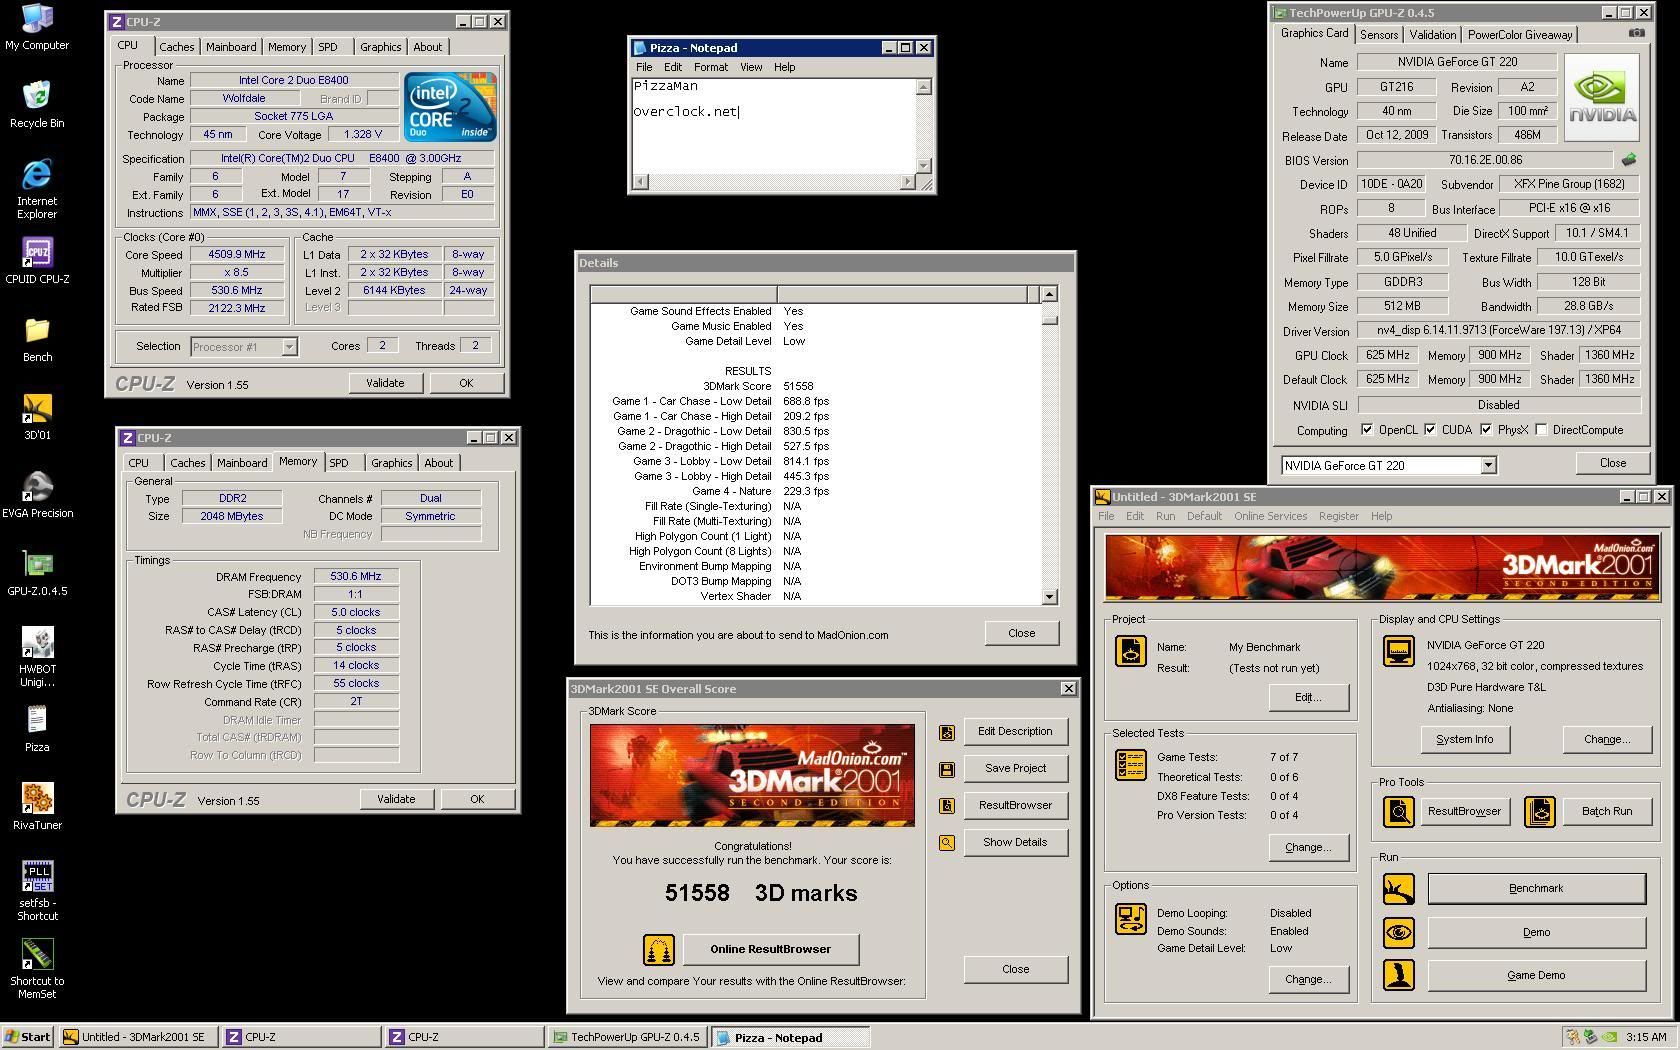The height and width of the screenshot is (1050, 1680).
Task: Toggle the DirectCompute checkbox in GPU-Z
Action: 1541,430
